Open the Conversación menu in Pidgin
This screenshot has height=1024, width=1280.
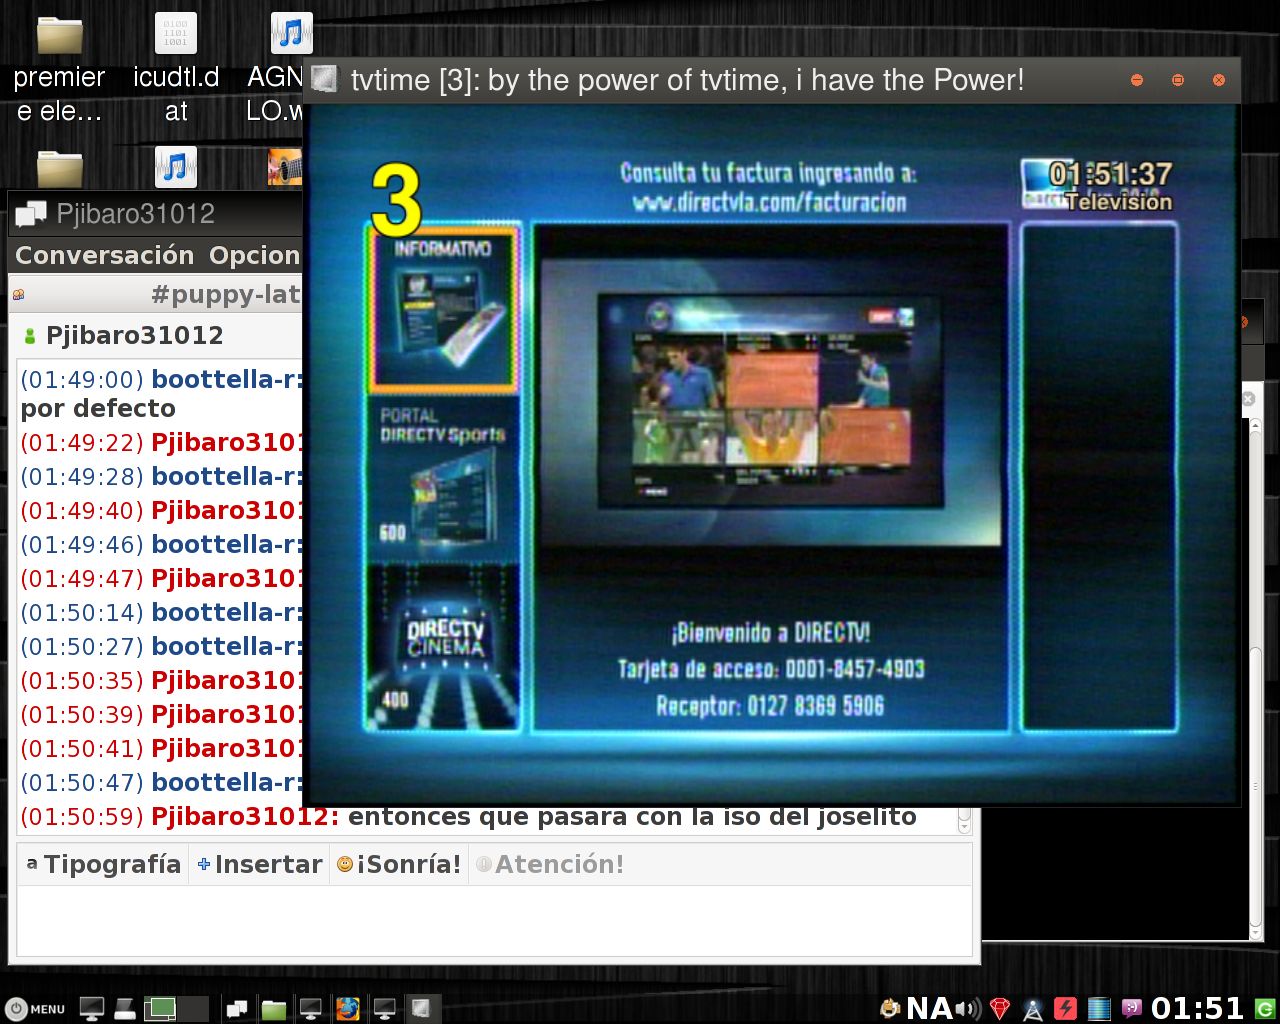click(104, 256)
